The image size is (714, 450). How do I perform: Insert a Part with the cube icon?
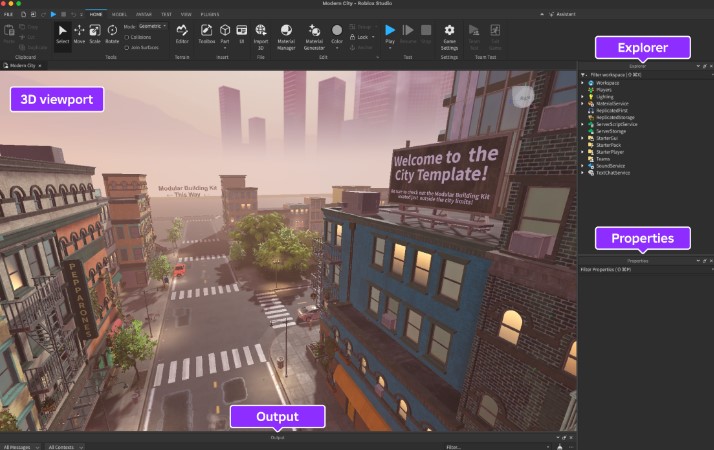coord(225,31)
